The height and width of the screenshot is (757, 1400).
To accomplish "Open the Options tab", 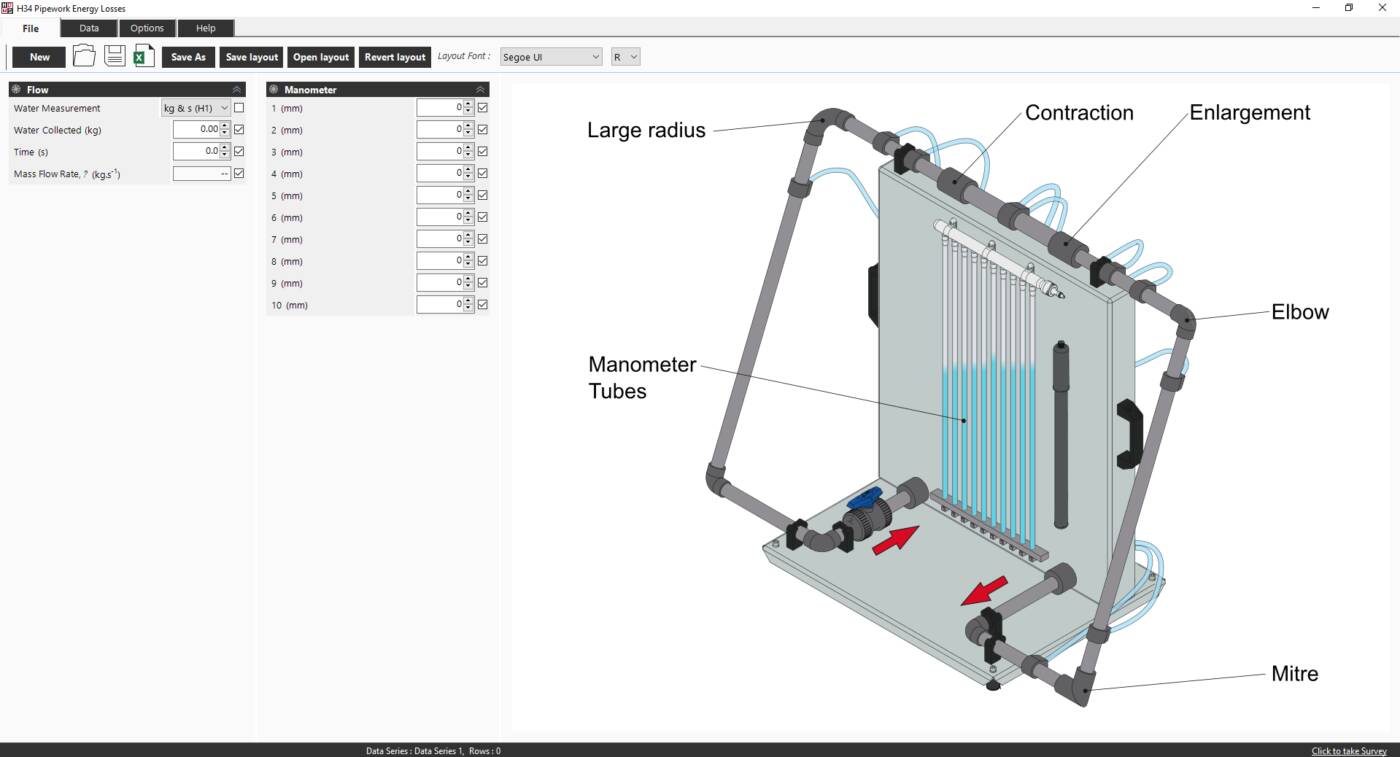I will click(147, 28).
